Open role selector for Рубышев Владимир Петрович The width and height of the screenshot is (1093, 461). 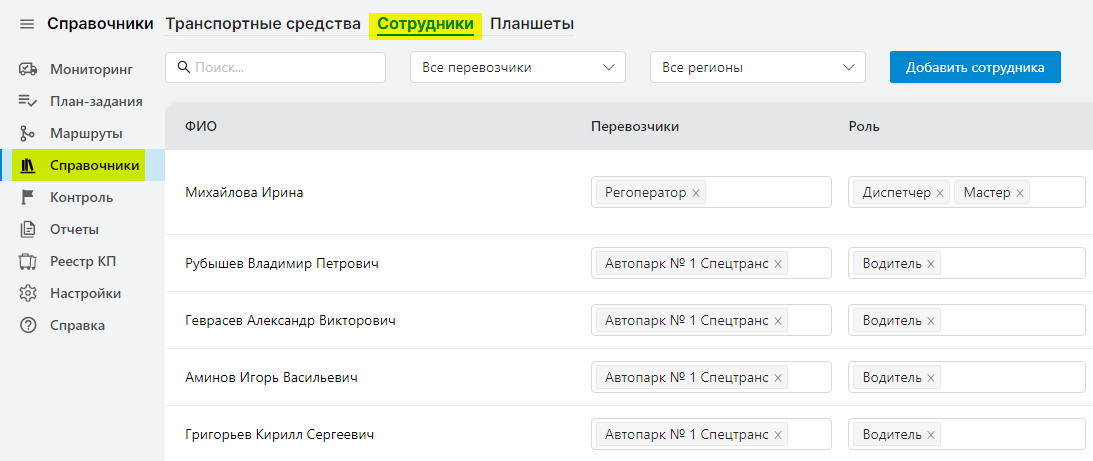[x=1010, y=264]
